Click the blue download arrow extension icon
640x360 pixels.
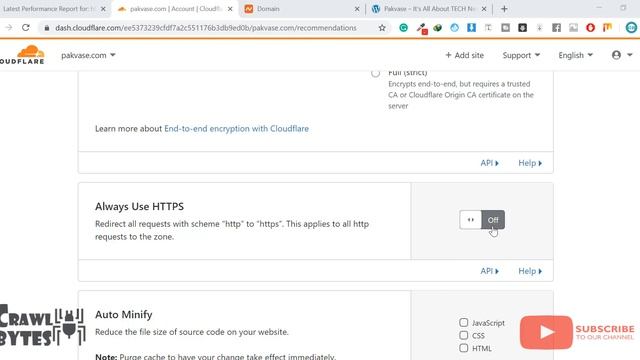pos(471,28)
